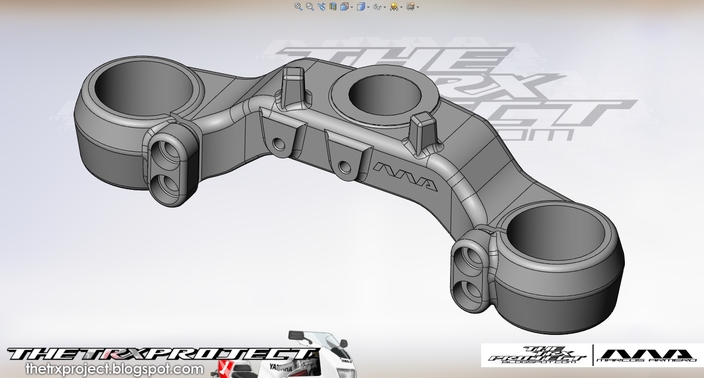The height and width of the screenshot is (378, 704).
Task: Click the Zoom to Fit icon
Action: tap(298, 6)
